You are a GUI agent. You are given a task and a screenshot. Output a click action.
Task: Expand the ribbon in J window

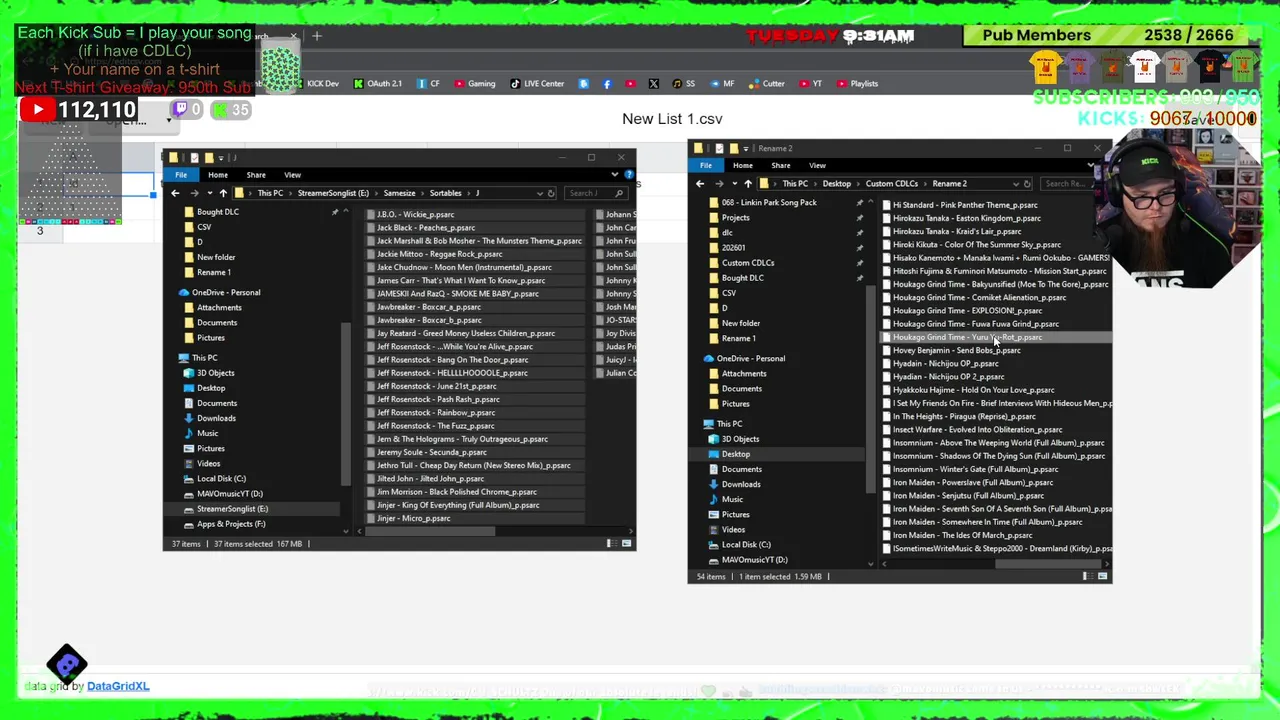tap(615, 175)
